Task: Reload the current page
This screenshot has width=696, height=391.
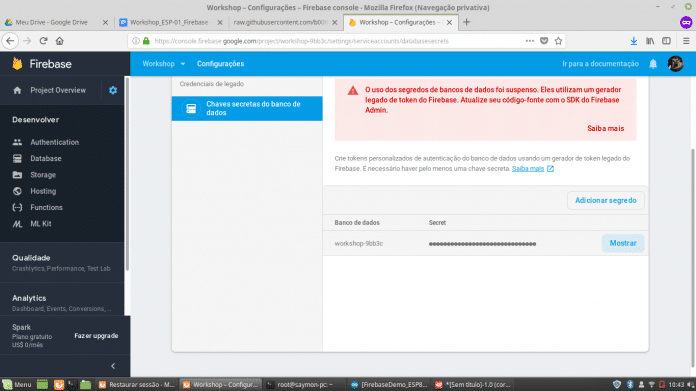Action: pyautogui.click(x=44, y=41)
